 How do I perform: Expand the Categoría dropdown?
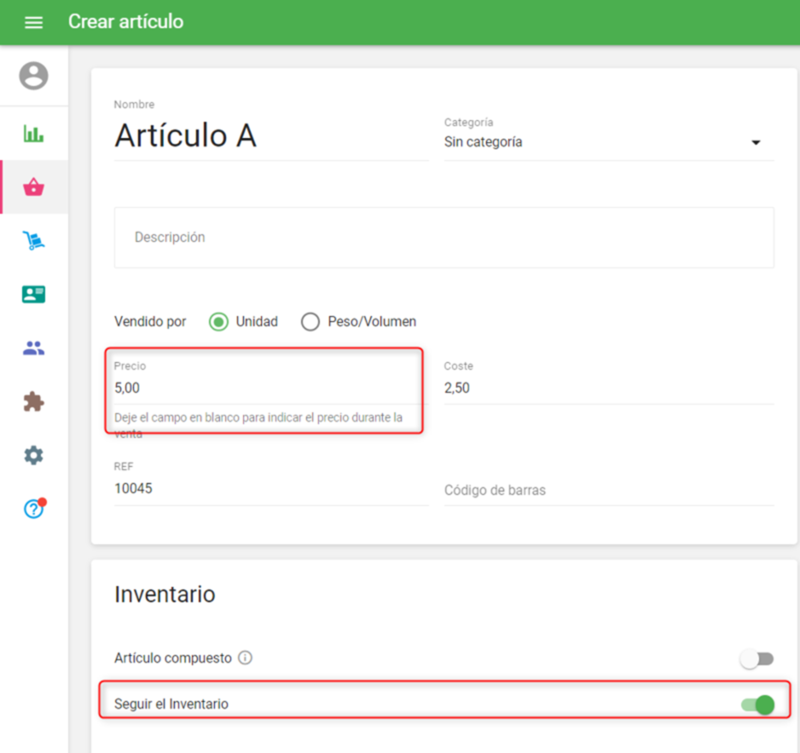pos(608,143)
